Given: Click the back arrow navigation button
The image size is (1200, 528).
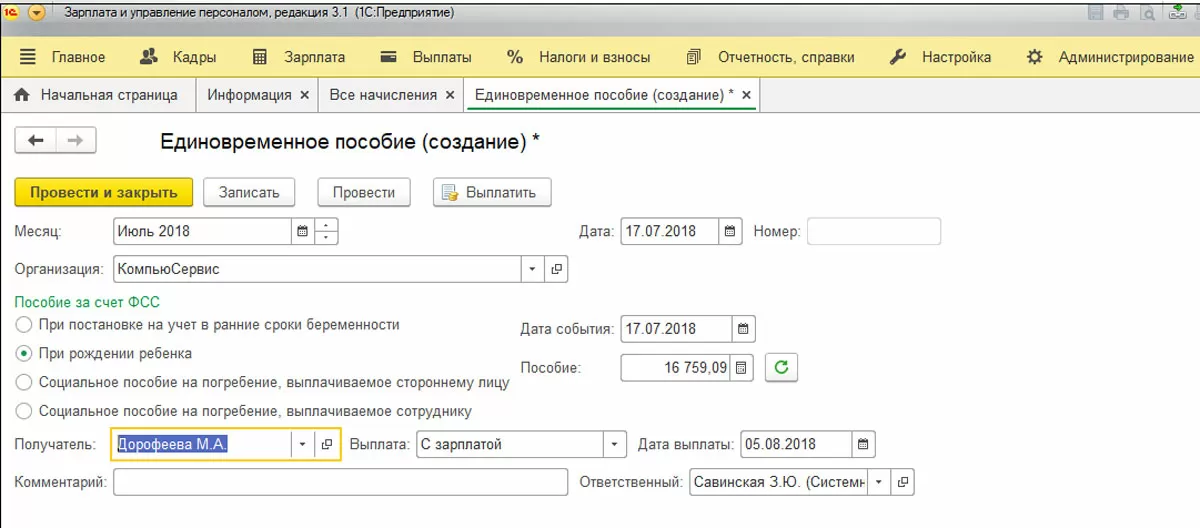Looking at the screenshot, I should click(x=36, y=141).
